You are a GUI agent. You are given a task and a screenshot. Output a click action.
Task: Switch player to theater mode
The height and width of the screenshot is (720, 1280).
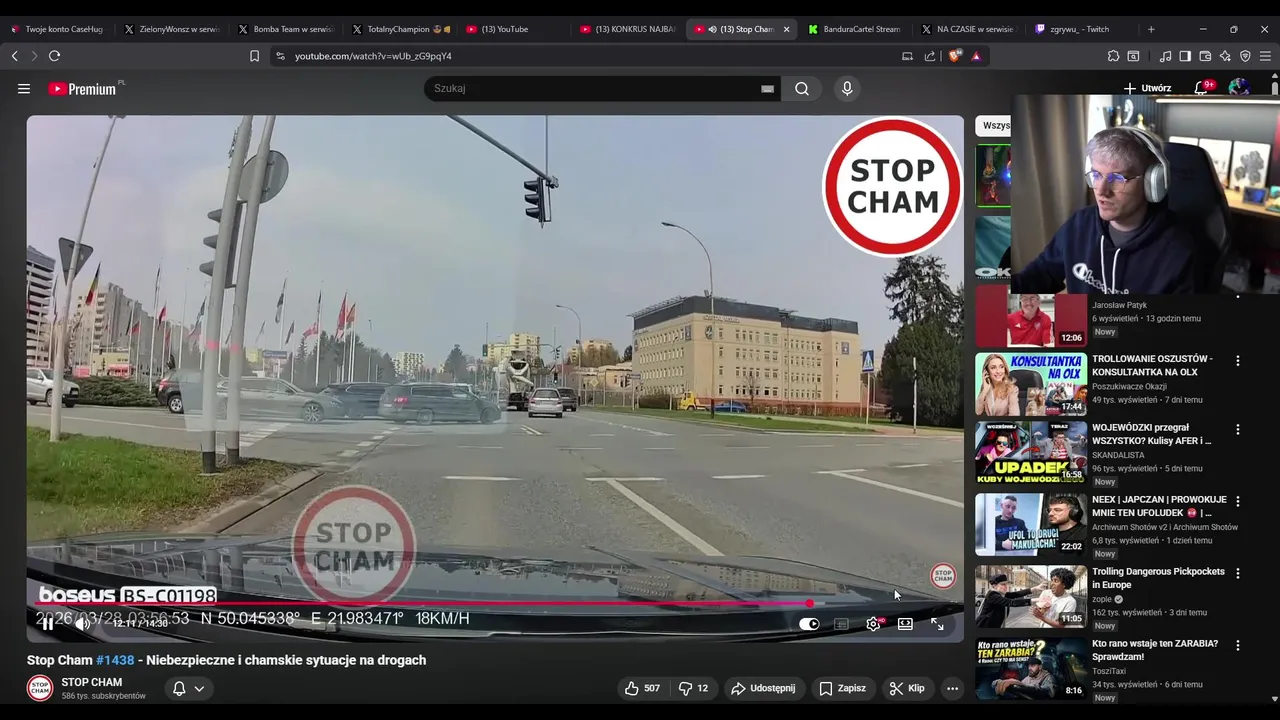click(x=905, y=624)
